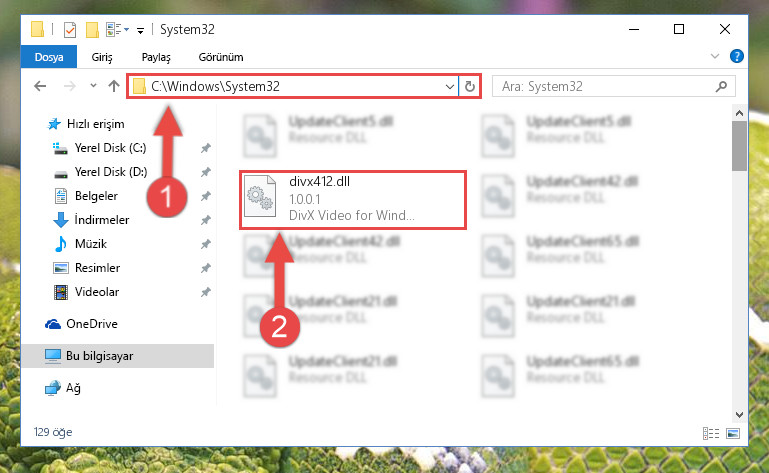Click the New folder icon in title bar
This screenshot has height=473, width=769.
click(x=92, y=30)
